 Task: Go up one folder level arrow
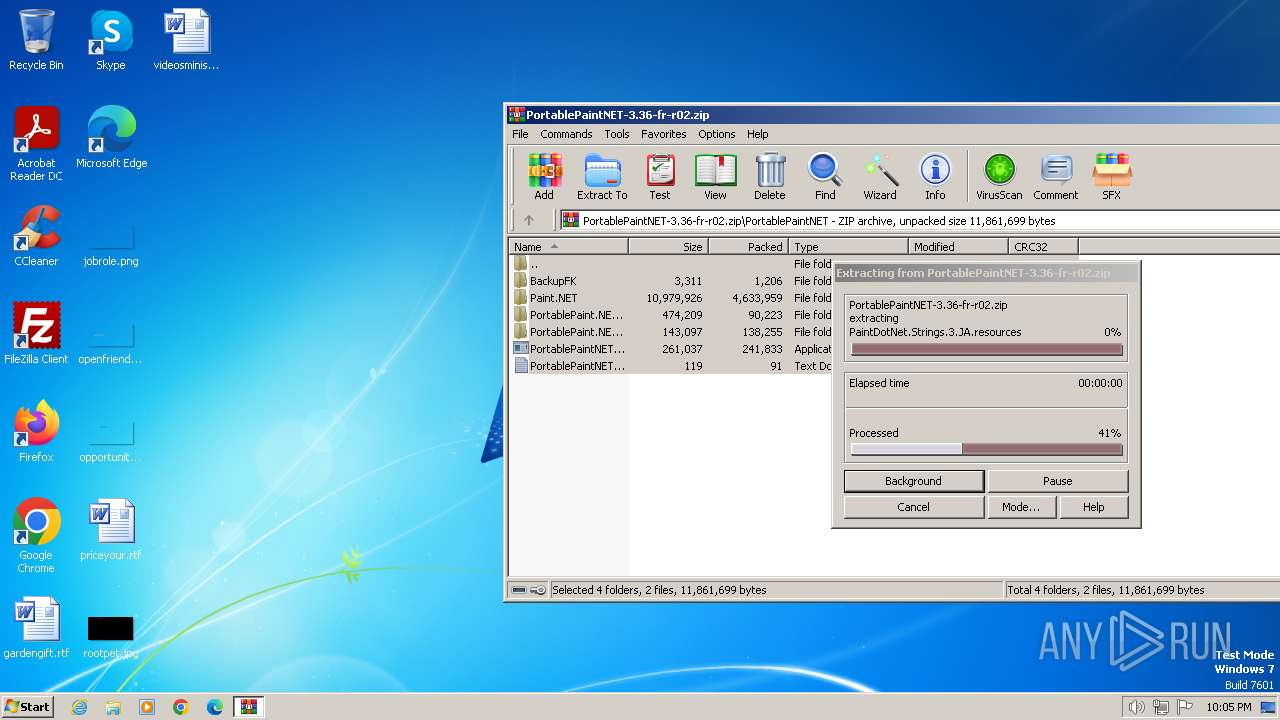click(x=529, y=220)
